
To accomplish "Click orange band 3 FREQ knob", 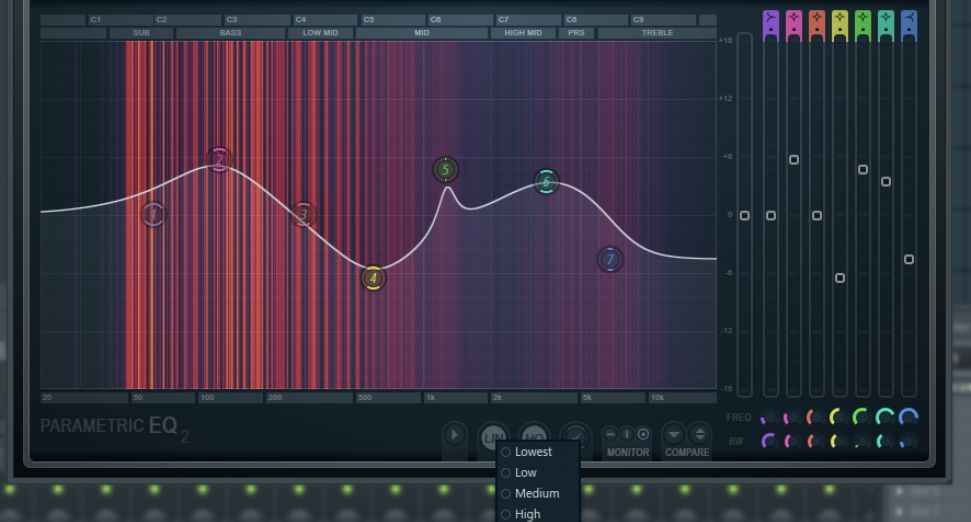I will coord(816,417).
